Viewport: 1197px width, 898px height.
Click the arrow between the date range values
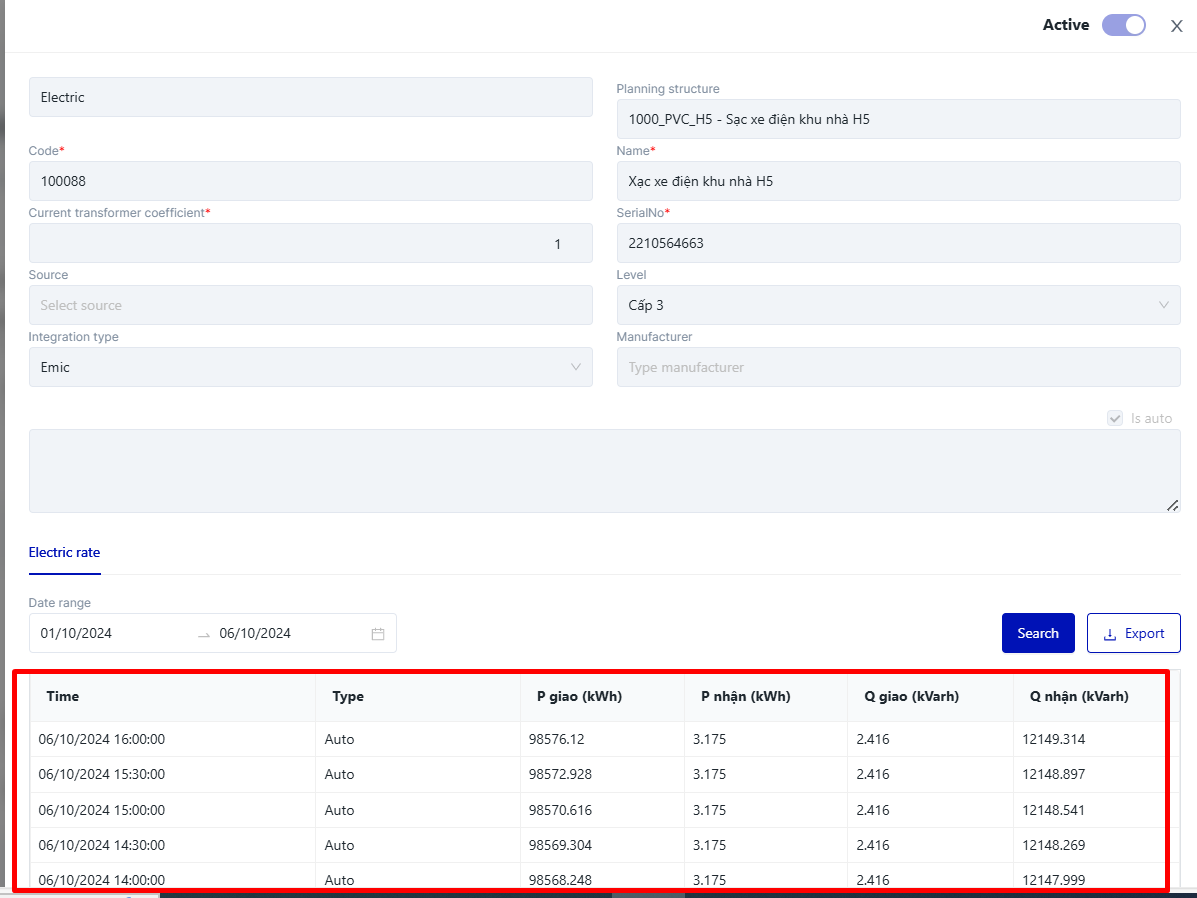coord(204,634)
